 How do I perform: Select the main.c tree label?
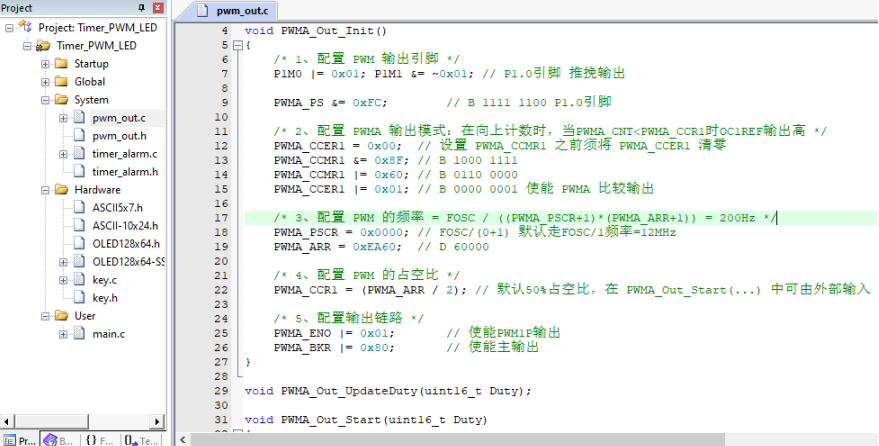click(x=108, y=333)
